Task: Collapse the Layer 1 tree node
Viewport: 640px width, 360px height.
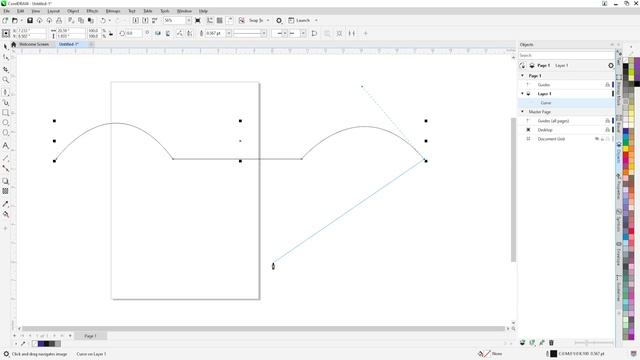Action: click(x=522, y=93)
